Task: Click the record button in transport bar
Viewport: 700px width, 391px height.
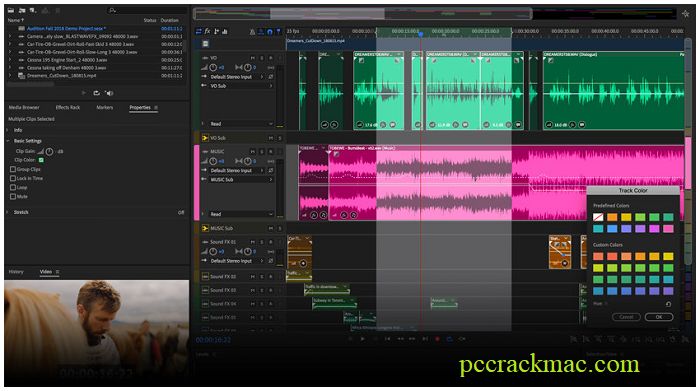Action: [438, 339]
